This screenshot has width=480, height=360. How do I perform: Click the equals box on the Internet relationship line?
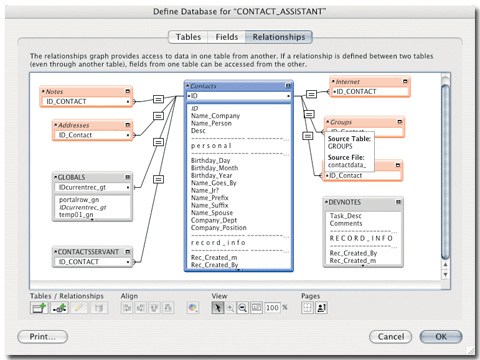(x=311, y=94)
